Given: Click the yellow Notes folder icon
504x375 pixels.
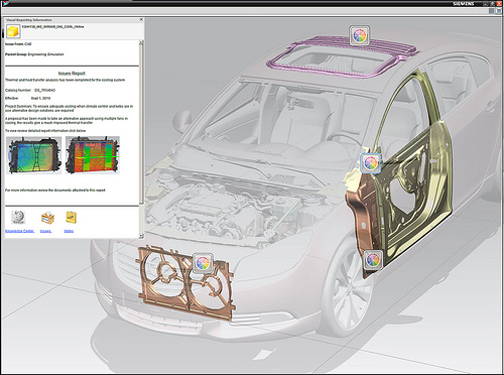Looking at the screenshot, I should pos(71,218).
